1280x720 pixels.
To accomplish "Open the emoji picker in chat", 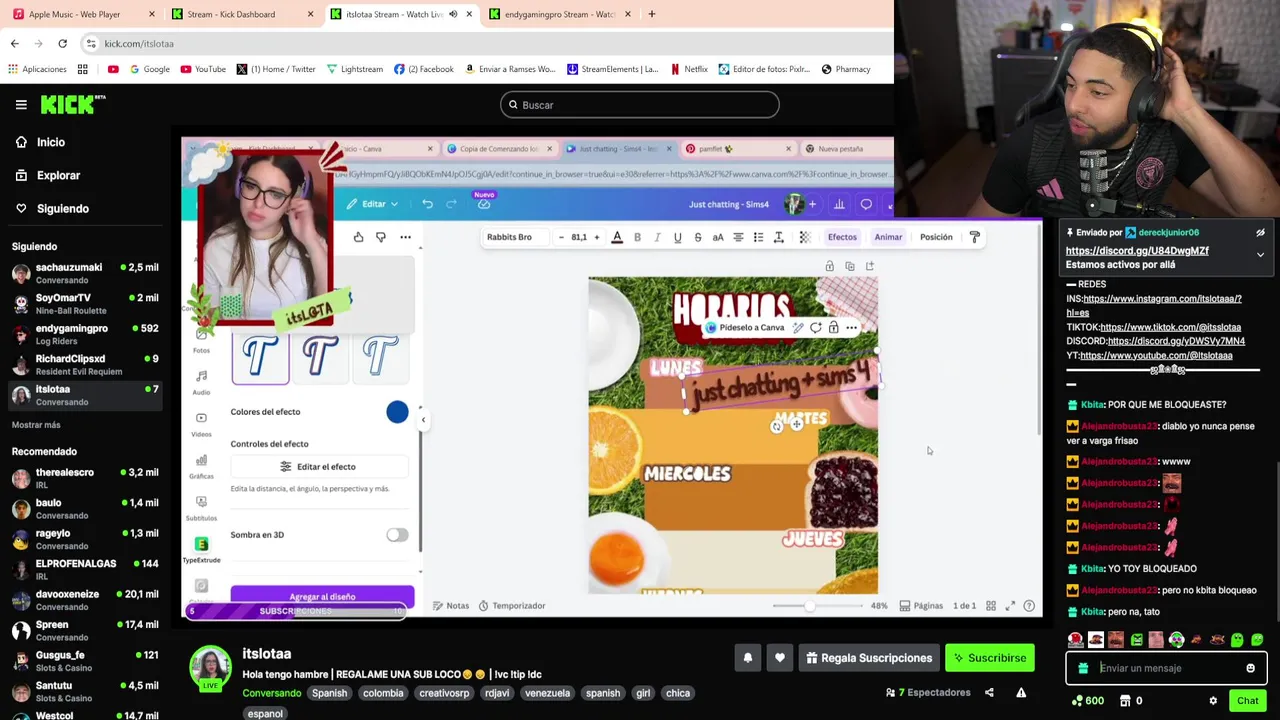I will click(x=1250, y=668).
